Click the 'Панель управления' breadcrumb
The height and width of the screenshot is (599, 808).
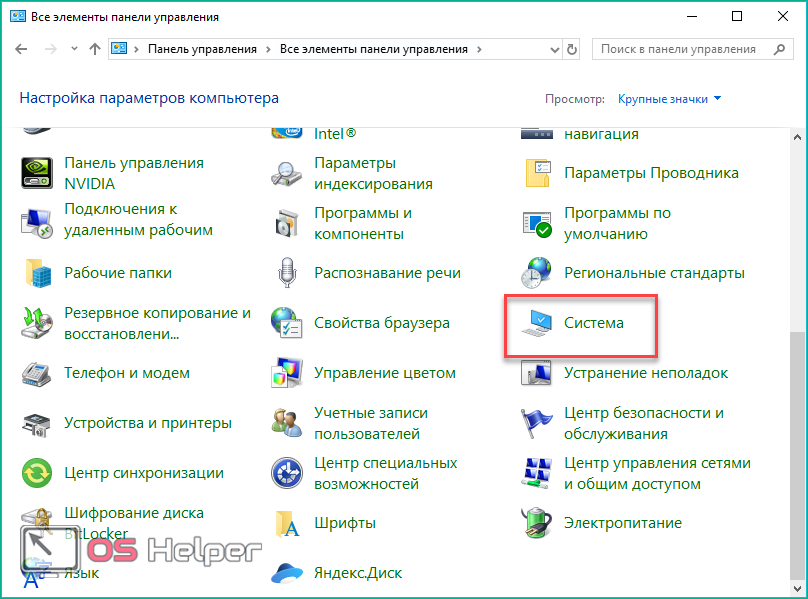tap(202, 49)
